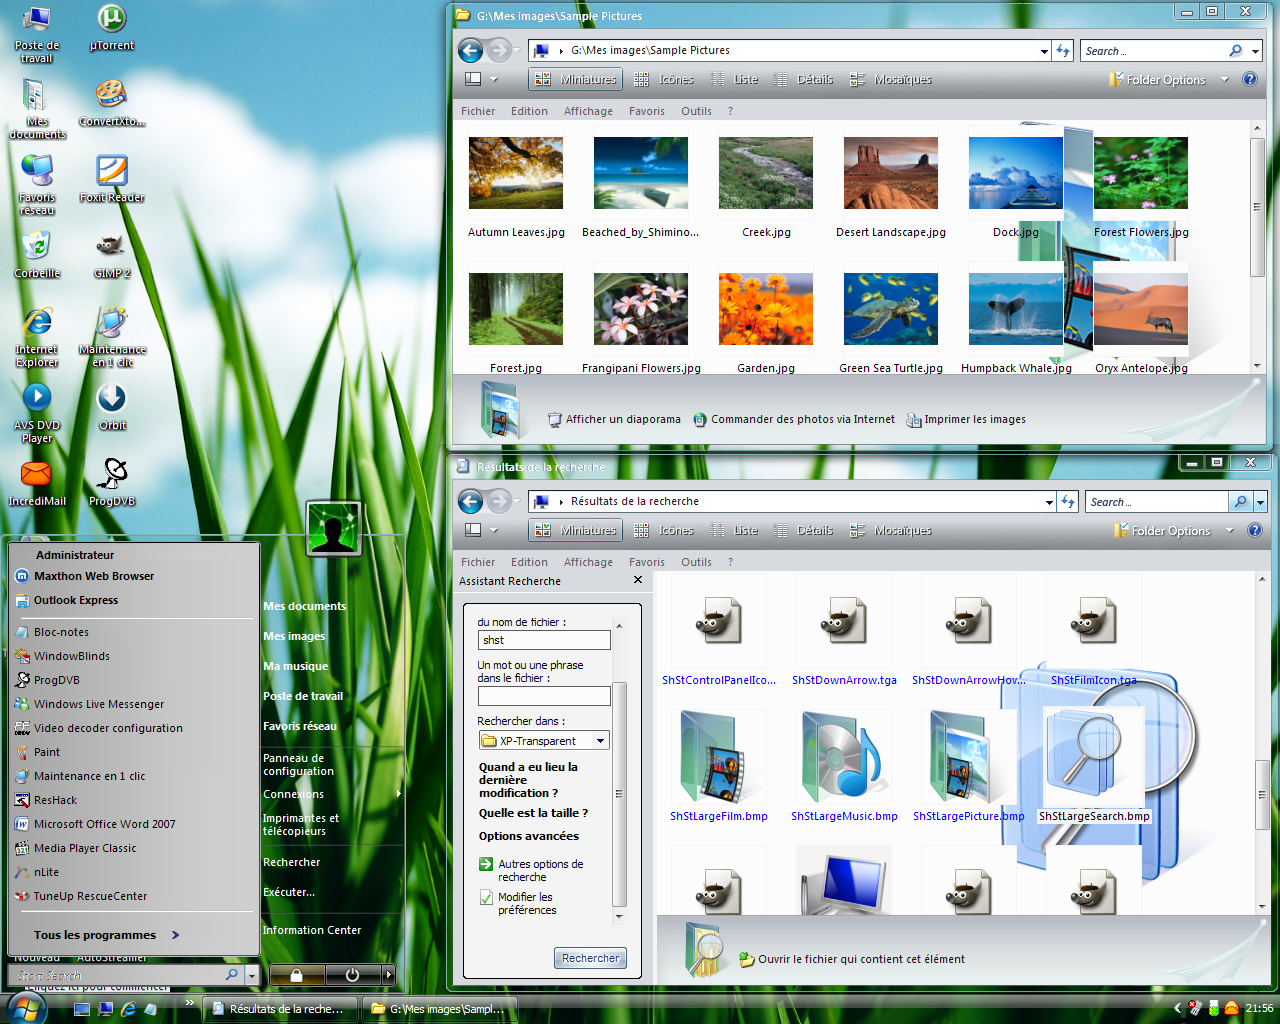Click Internet Explorer quick launch icon in taskbar
The image size is (1280, 1024).
pos(128,1009)
